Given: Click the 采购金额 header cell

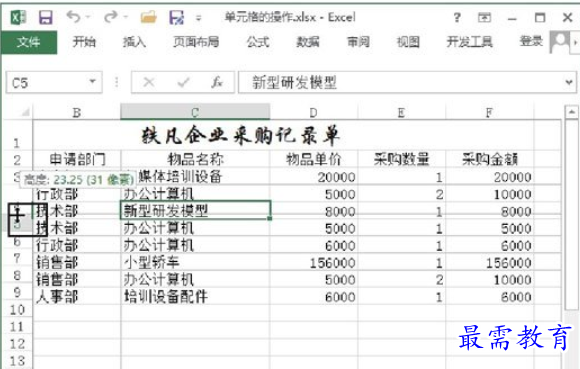Looking at the screenshot, I should tap(489, 159).
